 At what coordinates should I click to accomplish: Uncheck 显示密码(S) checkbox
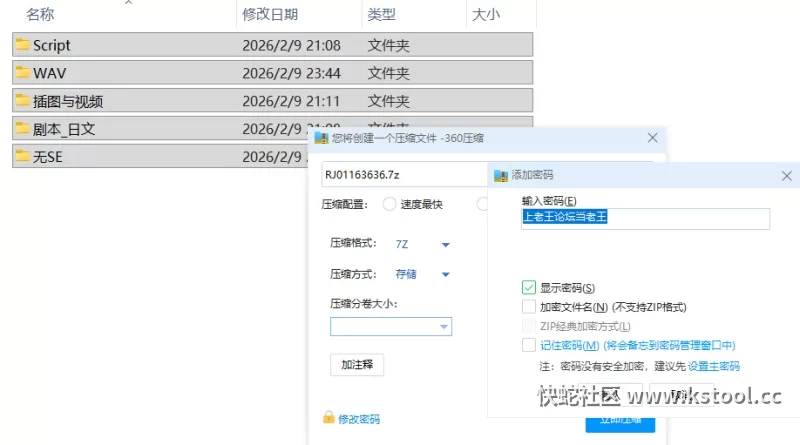tap(529, 288)
